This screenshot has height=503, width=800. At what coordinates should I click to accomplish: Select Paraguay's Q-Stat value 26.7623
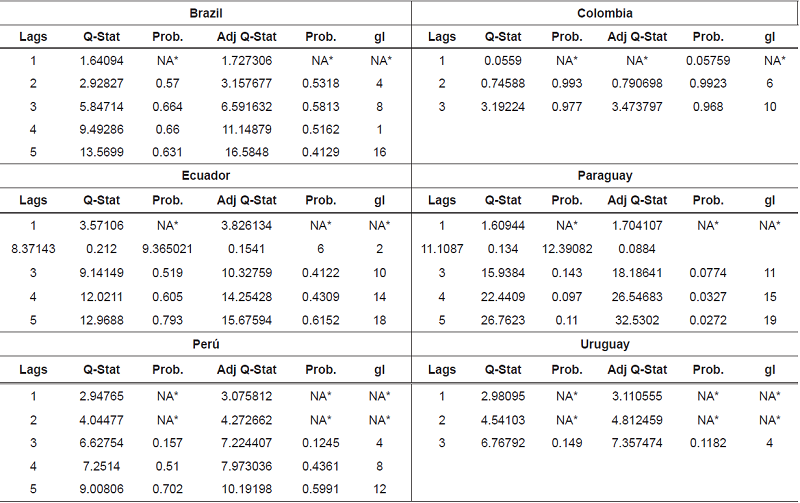click(x=501, y=319)
